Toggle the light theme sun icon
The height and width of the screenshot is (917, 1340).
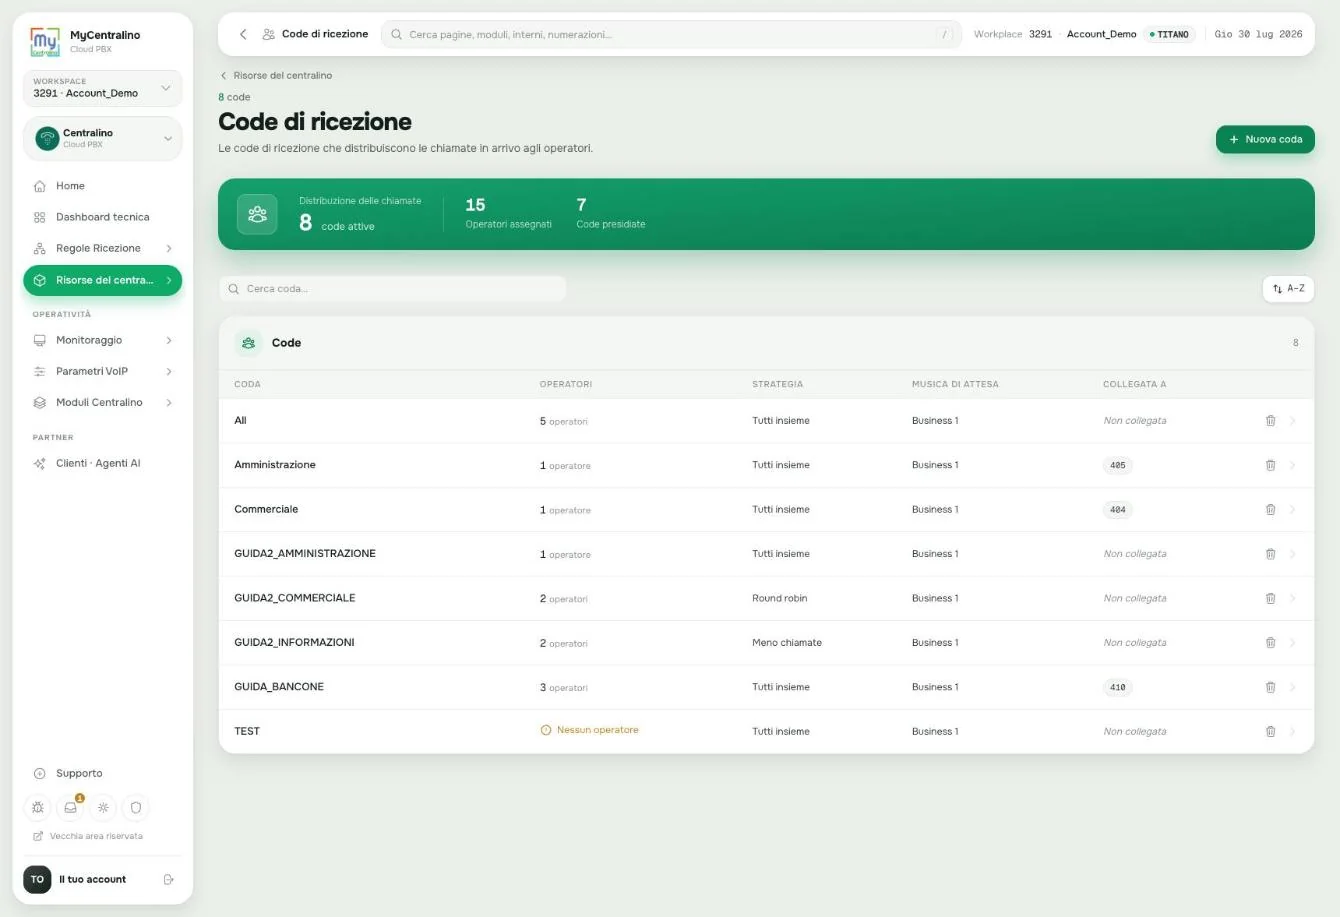coord(103,807)
